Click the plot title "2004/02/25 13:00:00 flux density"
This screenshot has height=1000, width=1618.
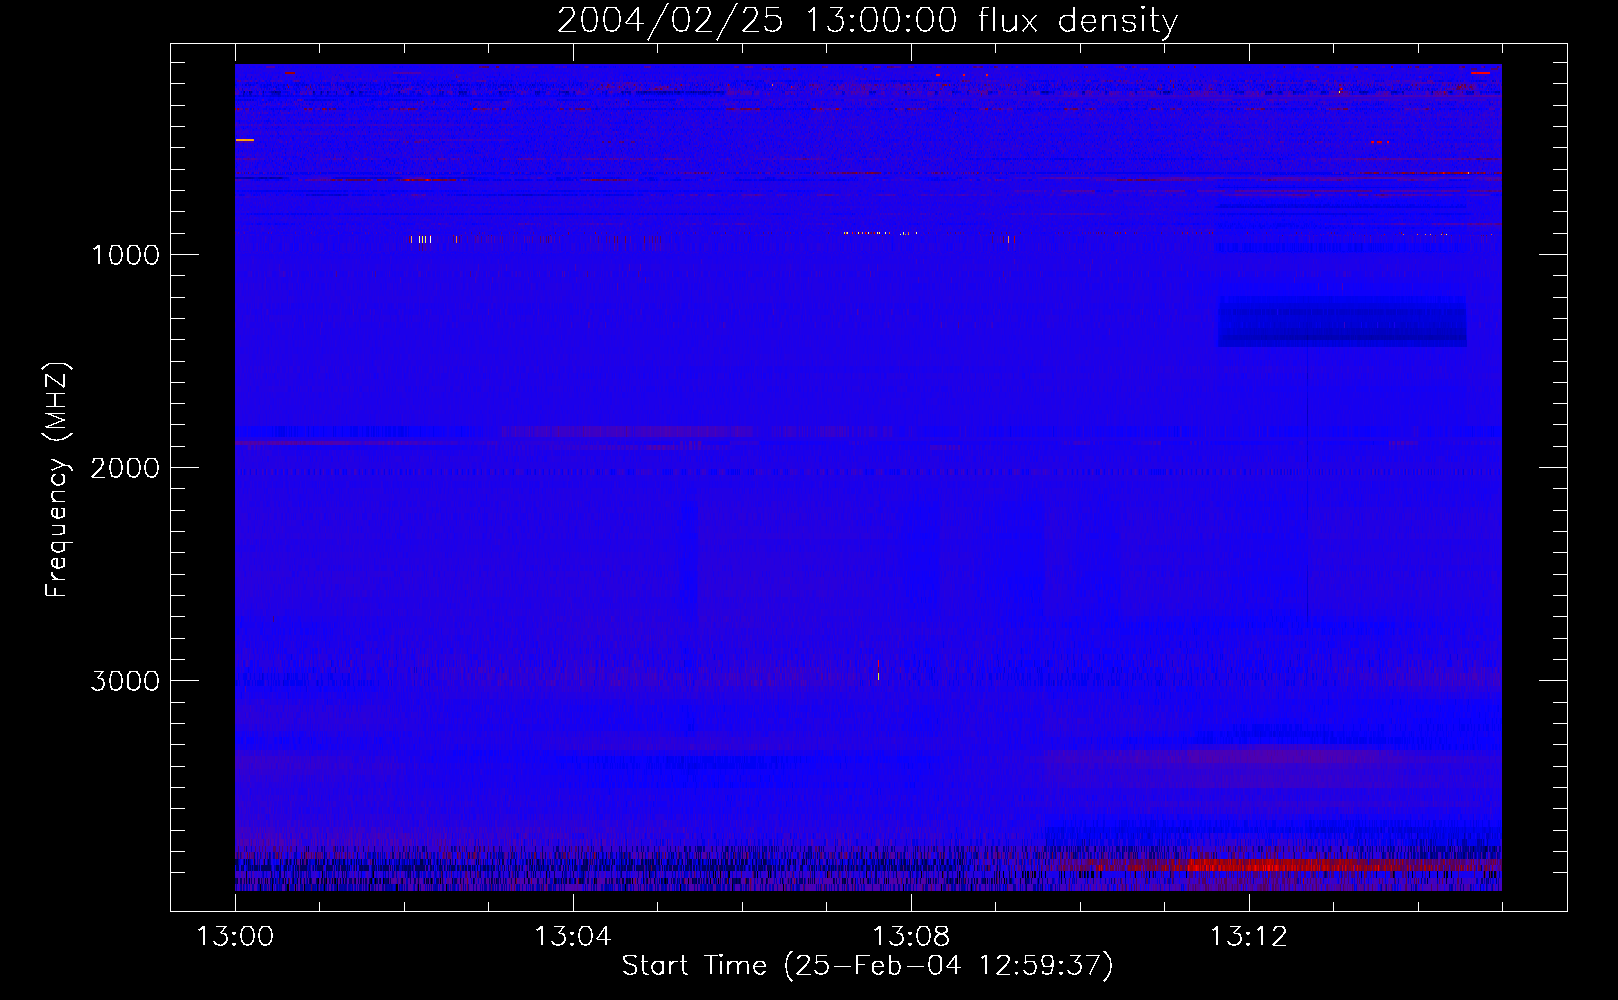[867, 21]
